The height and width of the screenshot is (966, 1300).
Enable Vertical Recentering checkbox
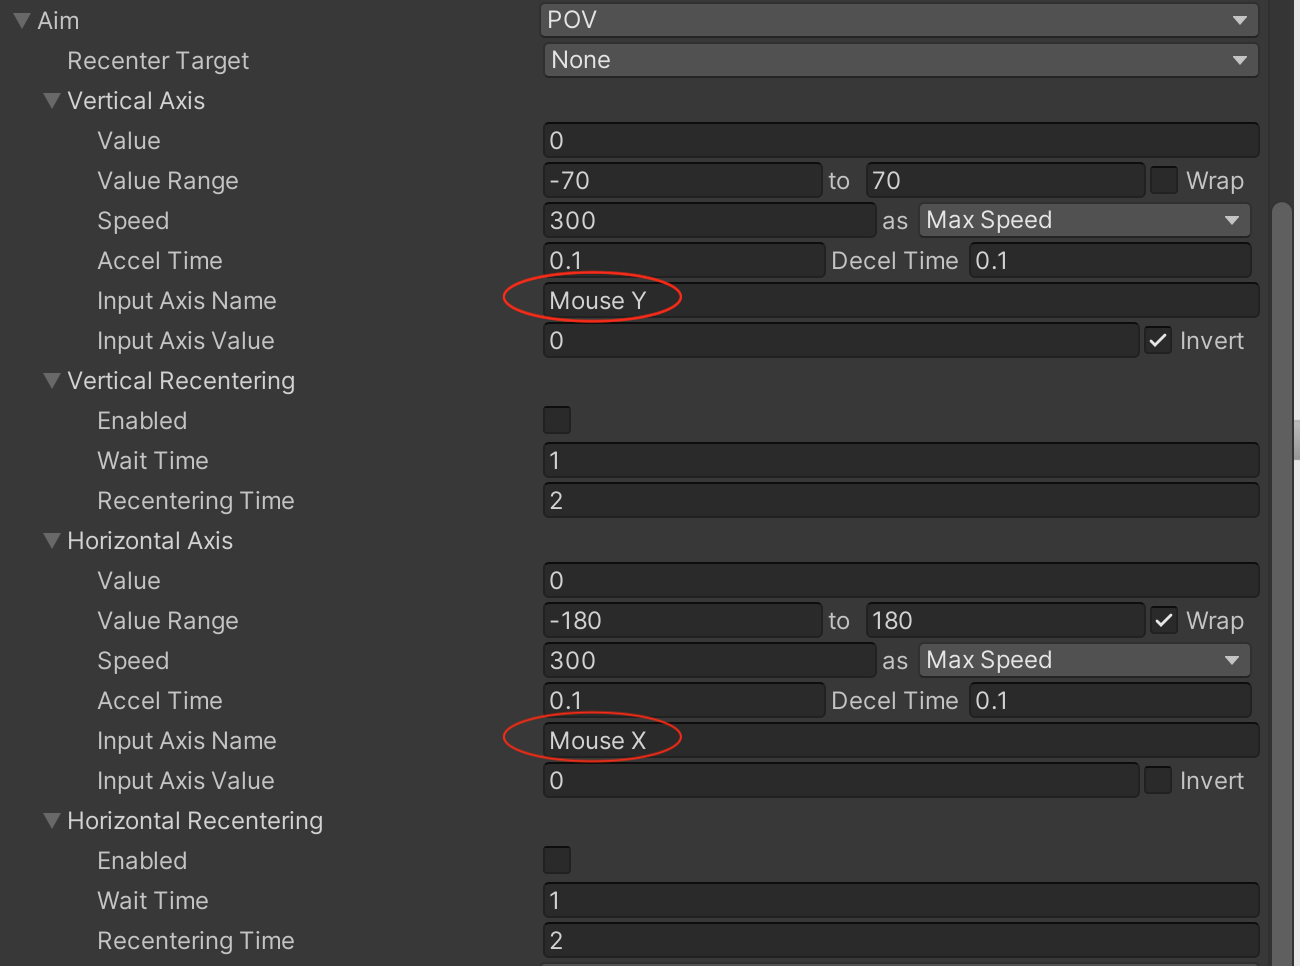[x=557, y=421]
